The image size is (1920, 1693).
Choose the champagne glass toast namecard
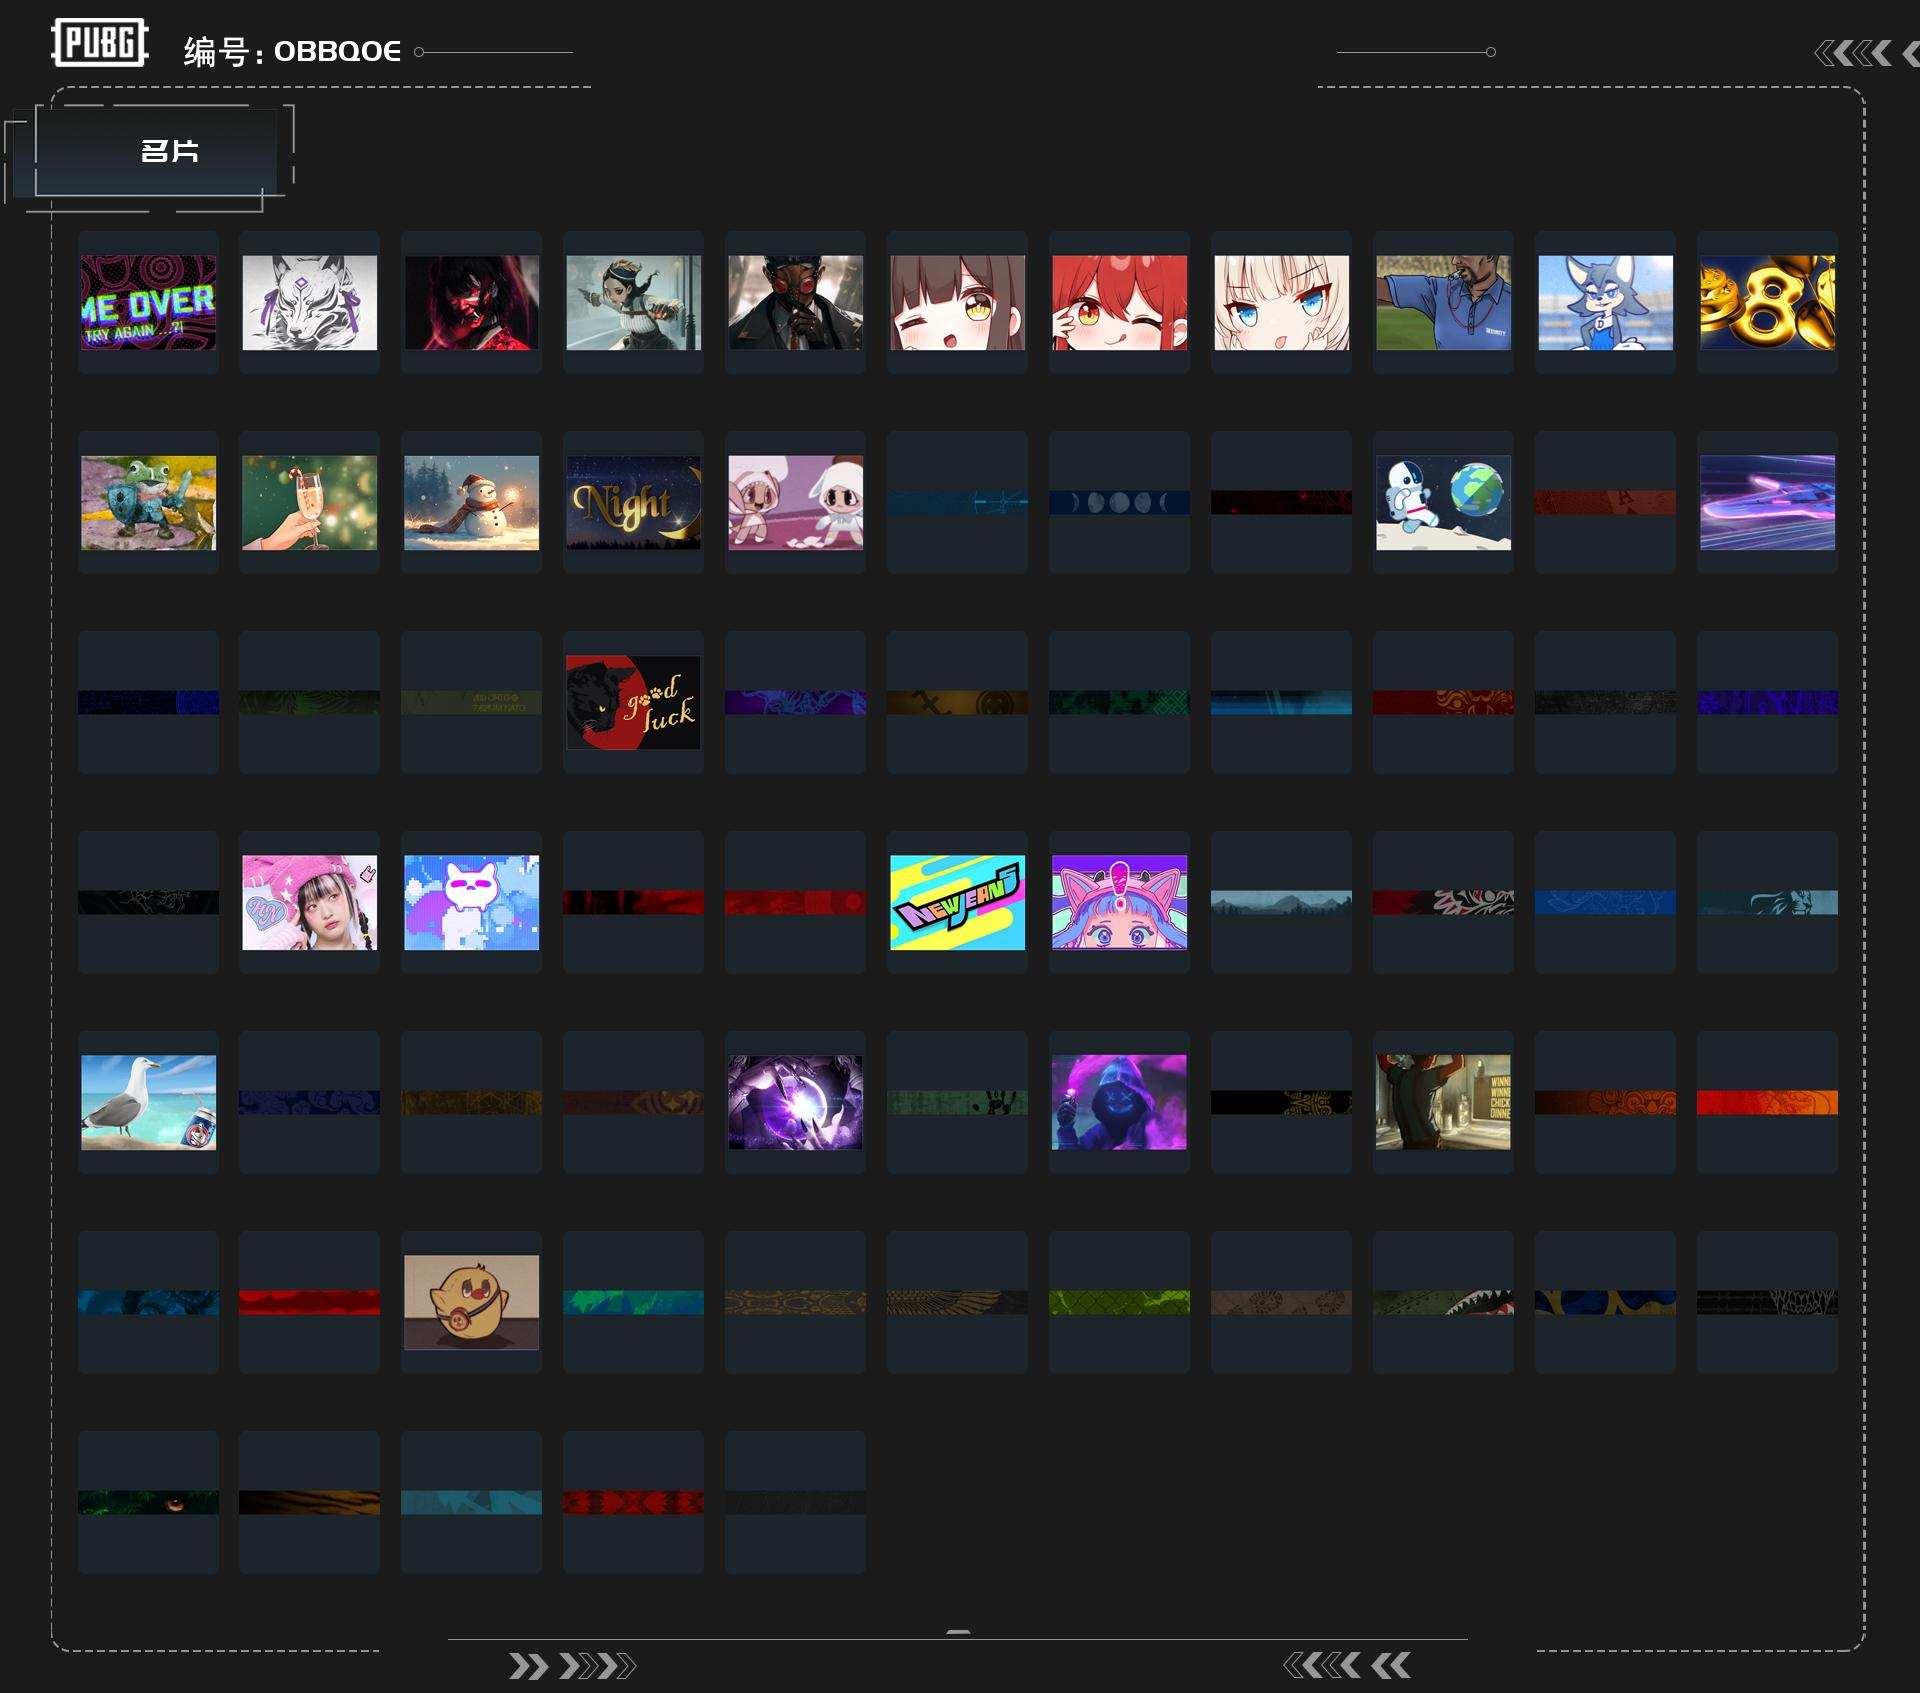pos(309,502)
